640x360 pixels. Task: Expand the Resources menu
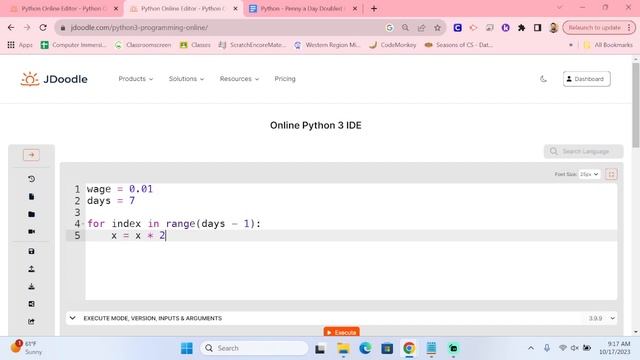tap(239, 79)
